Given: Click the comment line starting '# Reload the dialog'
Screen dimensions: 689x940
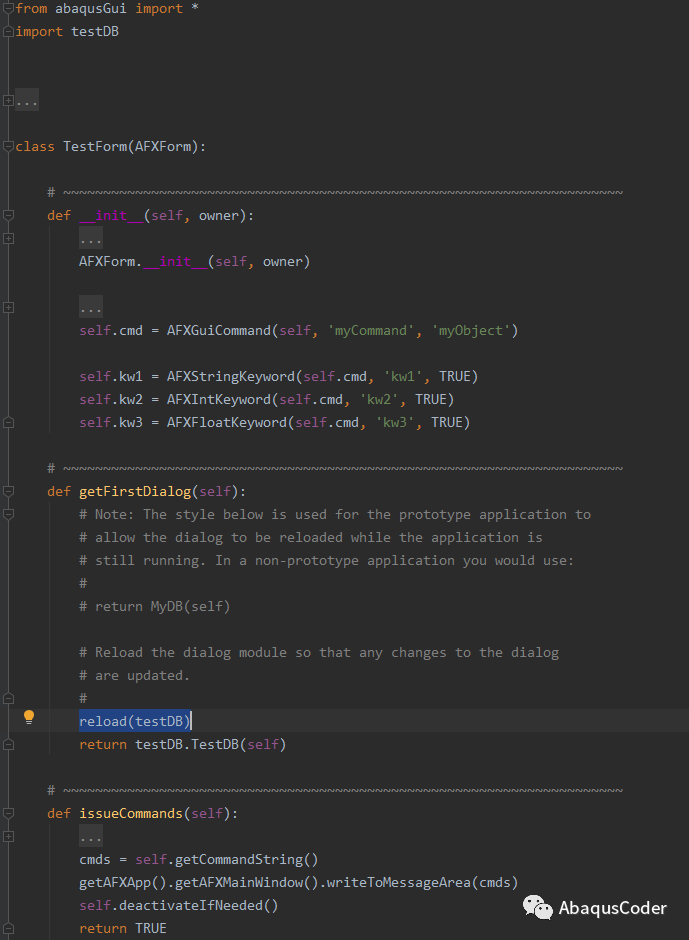Looking at the screenshot, I should tap(319, 652).
